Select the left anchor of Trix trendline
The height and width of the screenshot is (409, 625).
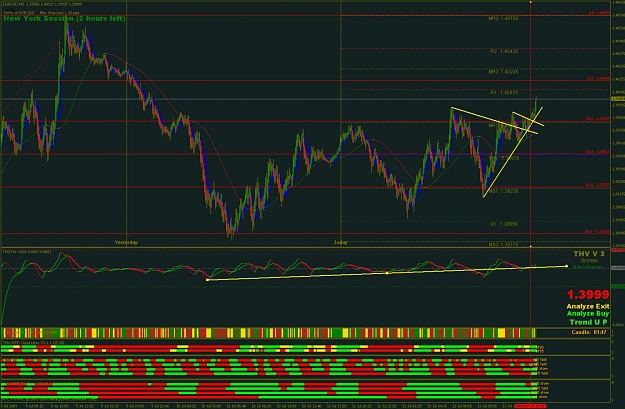coord(207,280)
